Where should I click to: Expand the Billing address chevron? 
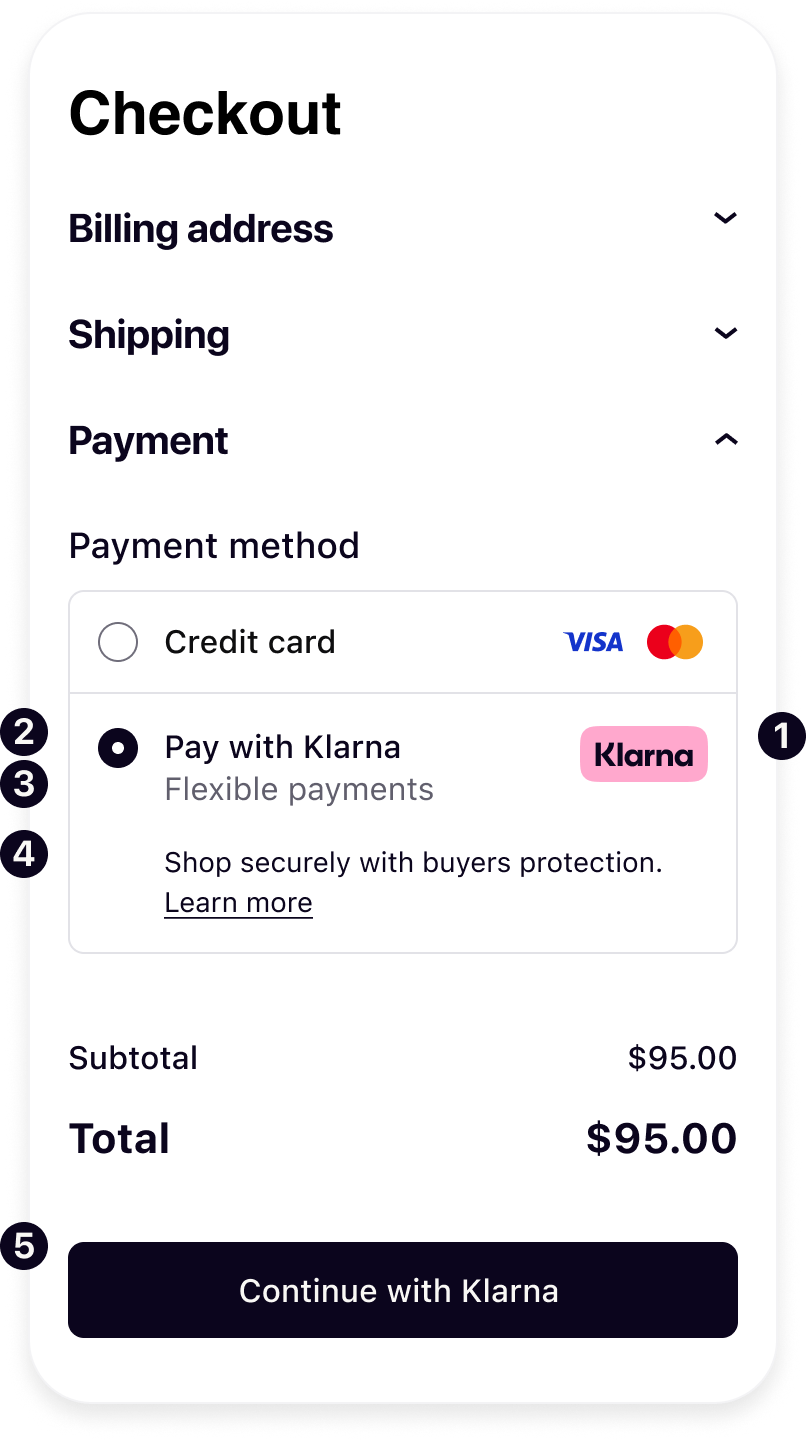coord(725,218)
